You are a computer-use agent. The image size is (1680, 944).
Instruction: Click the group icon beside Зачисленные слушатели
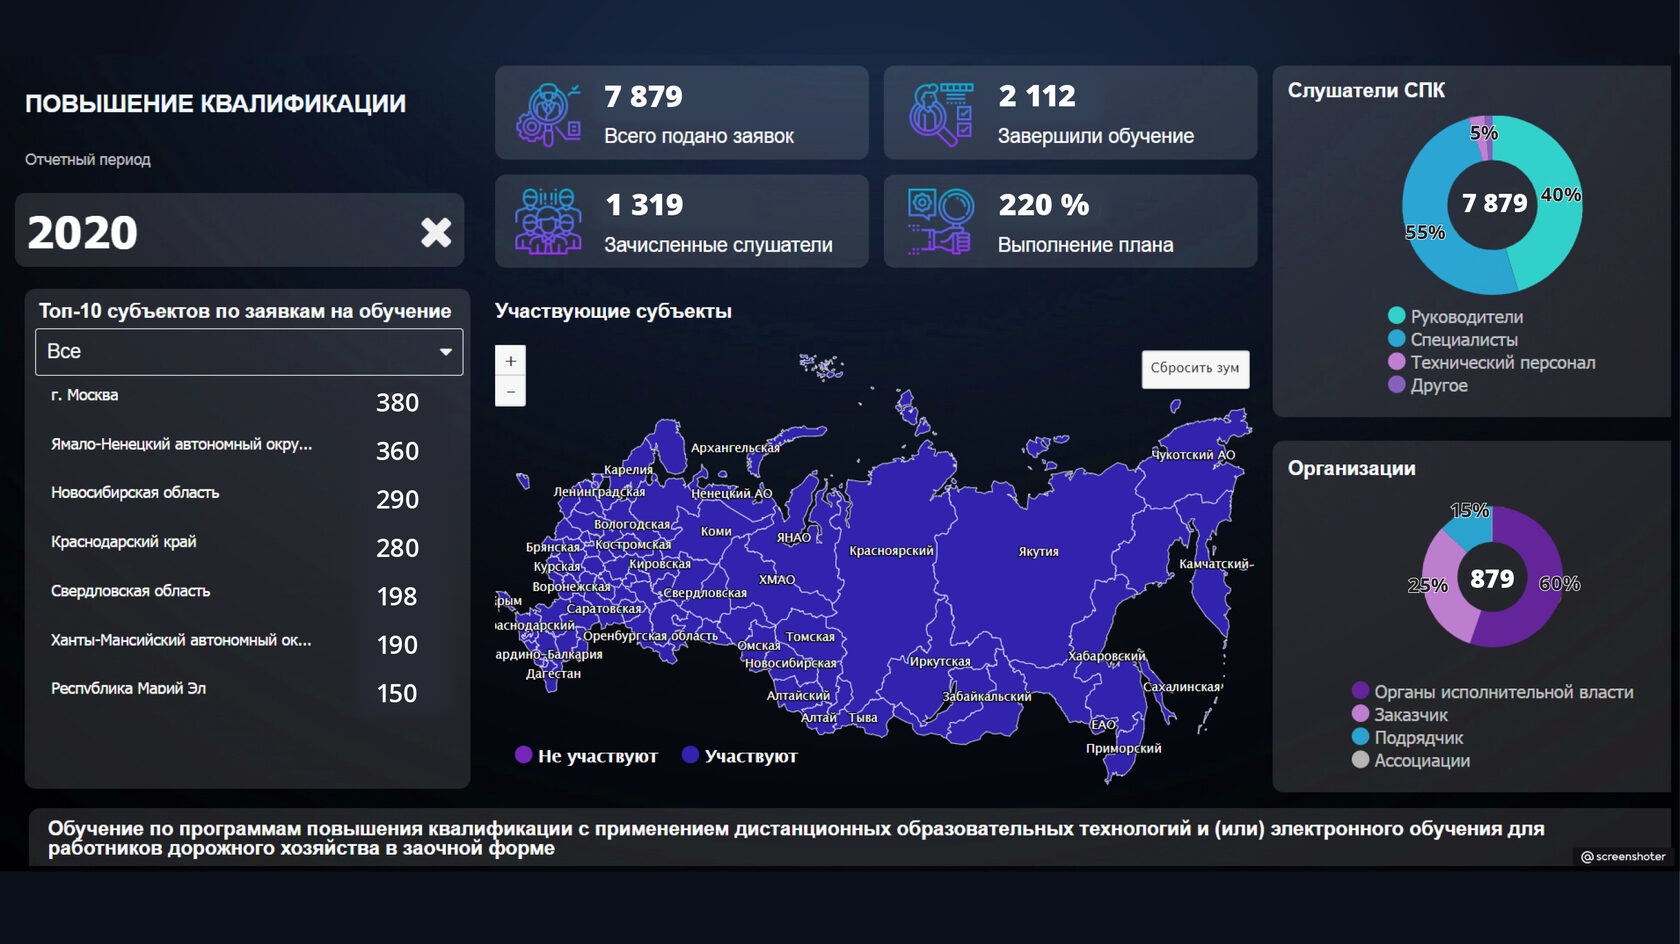tap(551, 221)
